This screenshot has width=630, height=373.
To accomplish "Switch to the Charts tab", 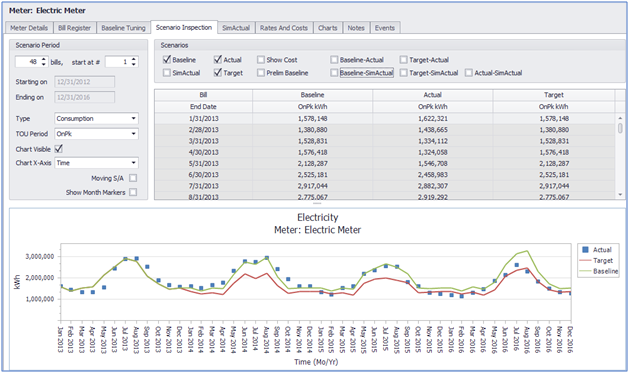I will point(328,28).
